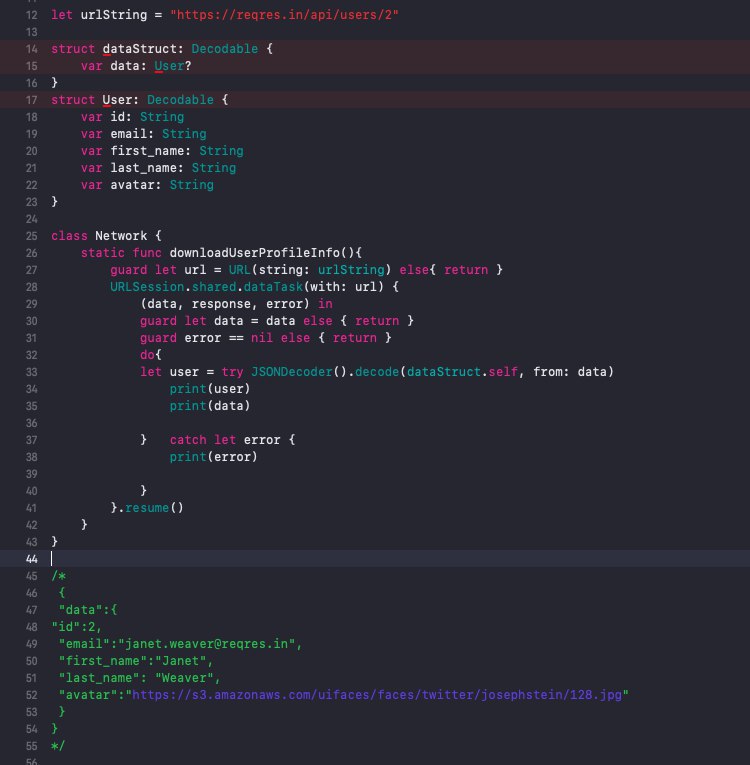The height and width of the screenshot is (765, 750).
Task: Click 'print(user)' on line 34
Action: 210,389
